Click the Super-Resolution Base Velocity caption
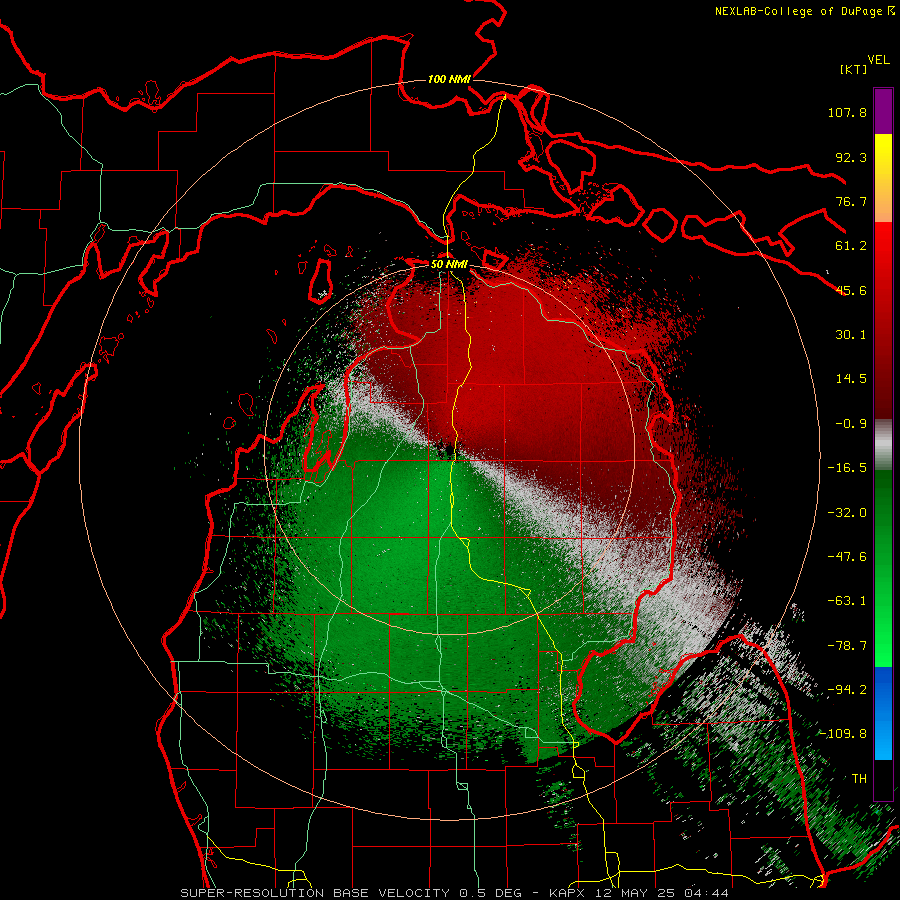The width and height of the screenshot is (900, 900). pos(455,893)
